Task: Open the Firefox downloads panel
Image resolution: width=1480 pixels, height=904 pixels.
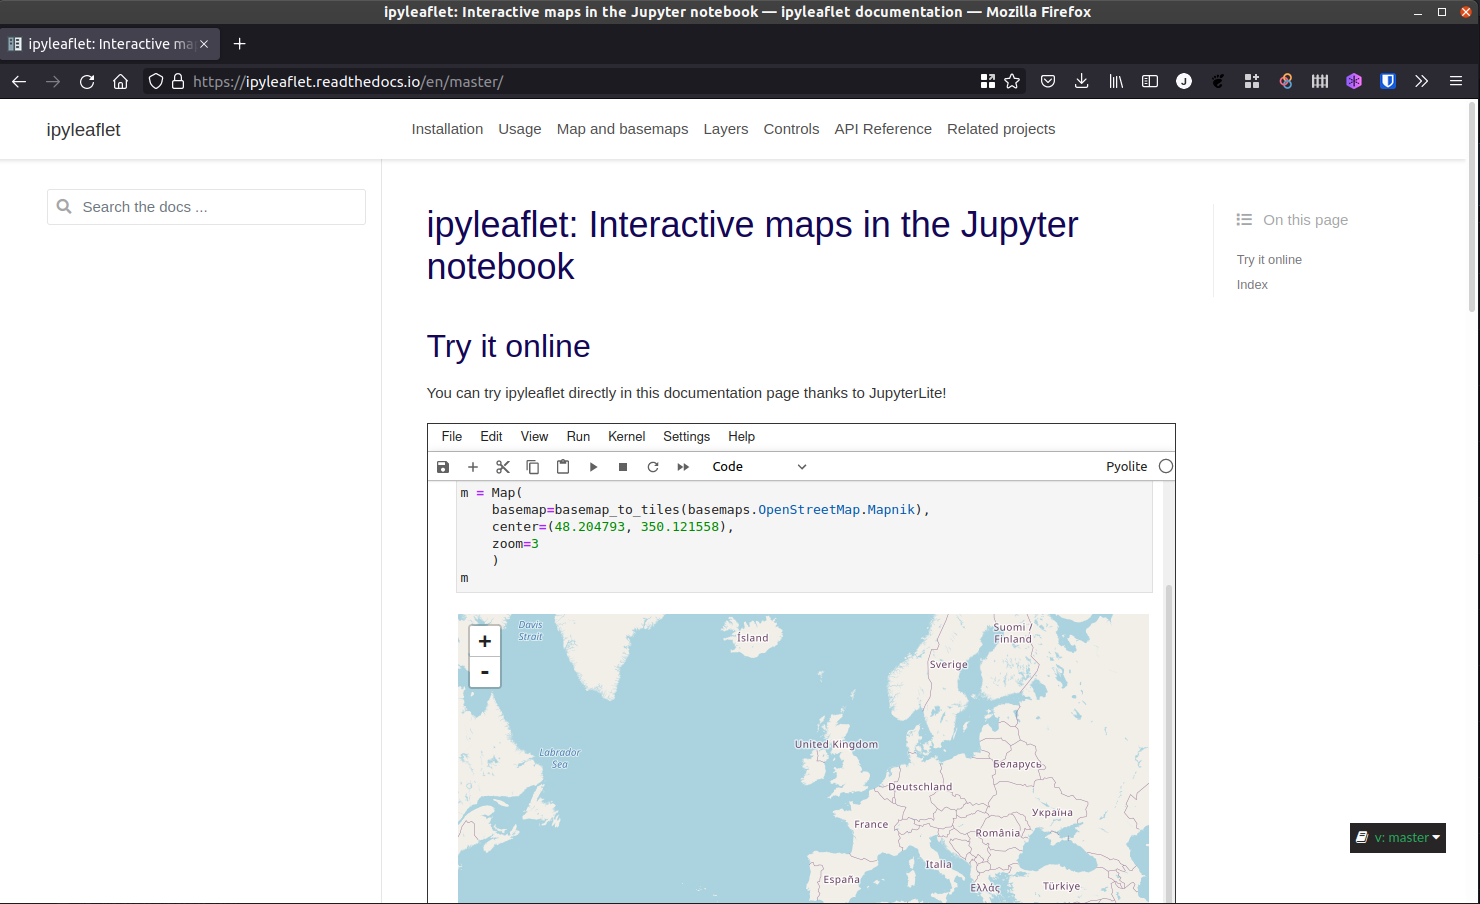Action: click(x=1082, y=82)
